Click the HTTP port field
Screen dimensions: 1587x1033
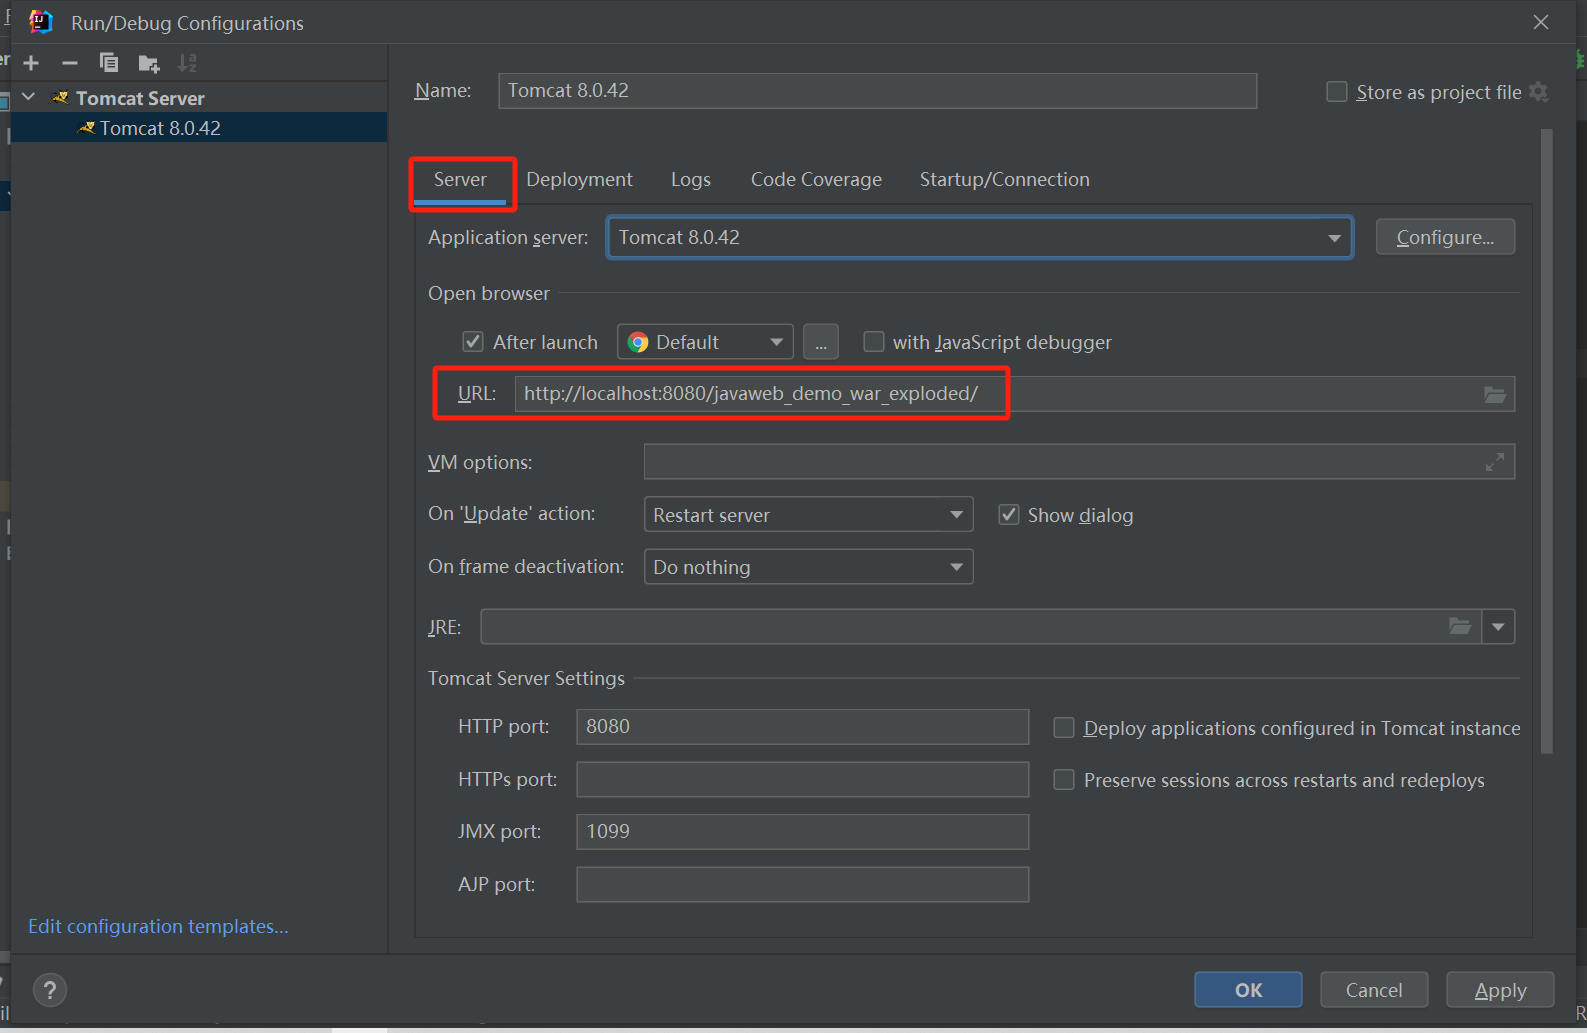click(x=802, y=727)
